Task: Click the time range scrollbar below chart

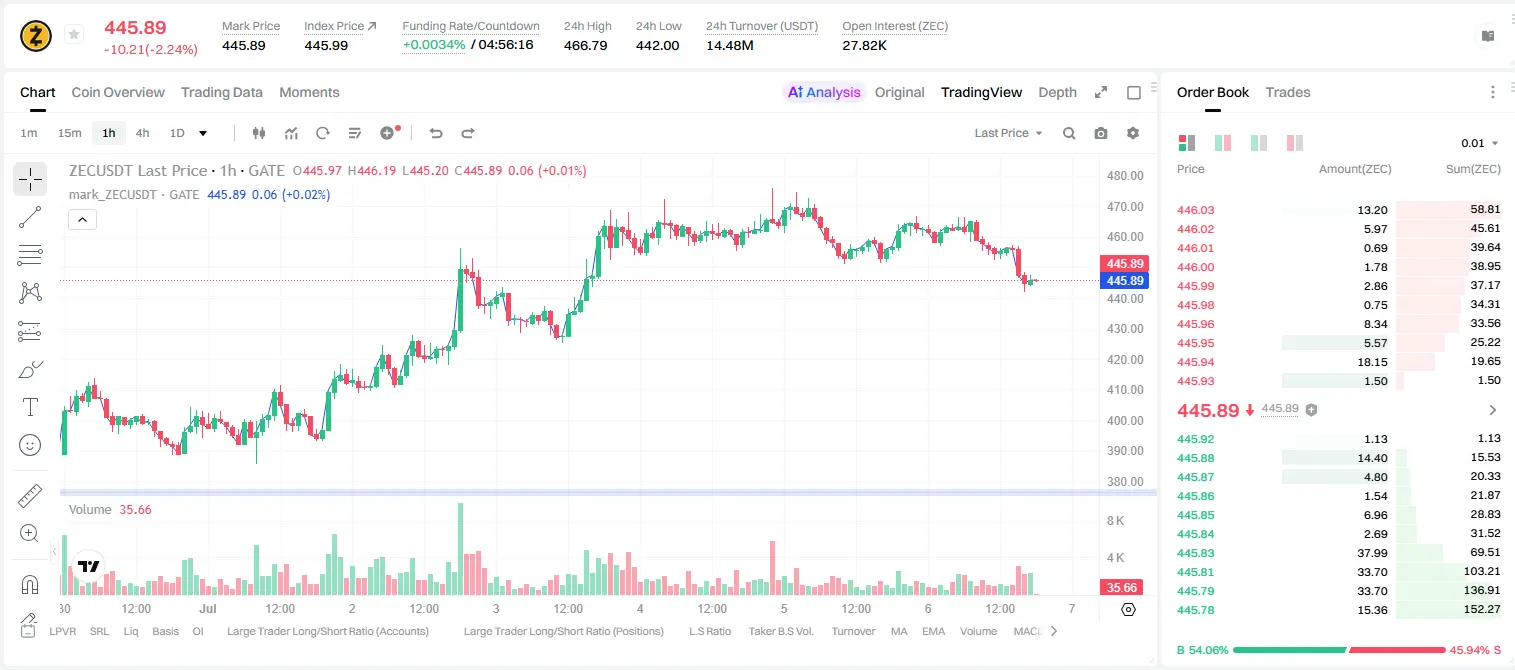Action: click(608, 492)
